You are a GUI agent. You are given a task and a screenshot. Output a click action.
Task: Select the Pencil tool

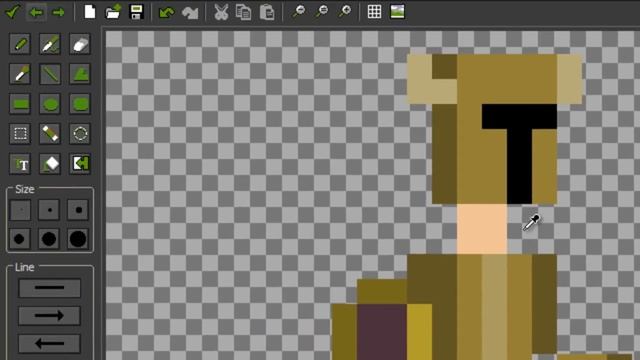pyautogui.click(x=20, y=44)
